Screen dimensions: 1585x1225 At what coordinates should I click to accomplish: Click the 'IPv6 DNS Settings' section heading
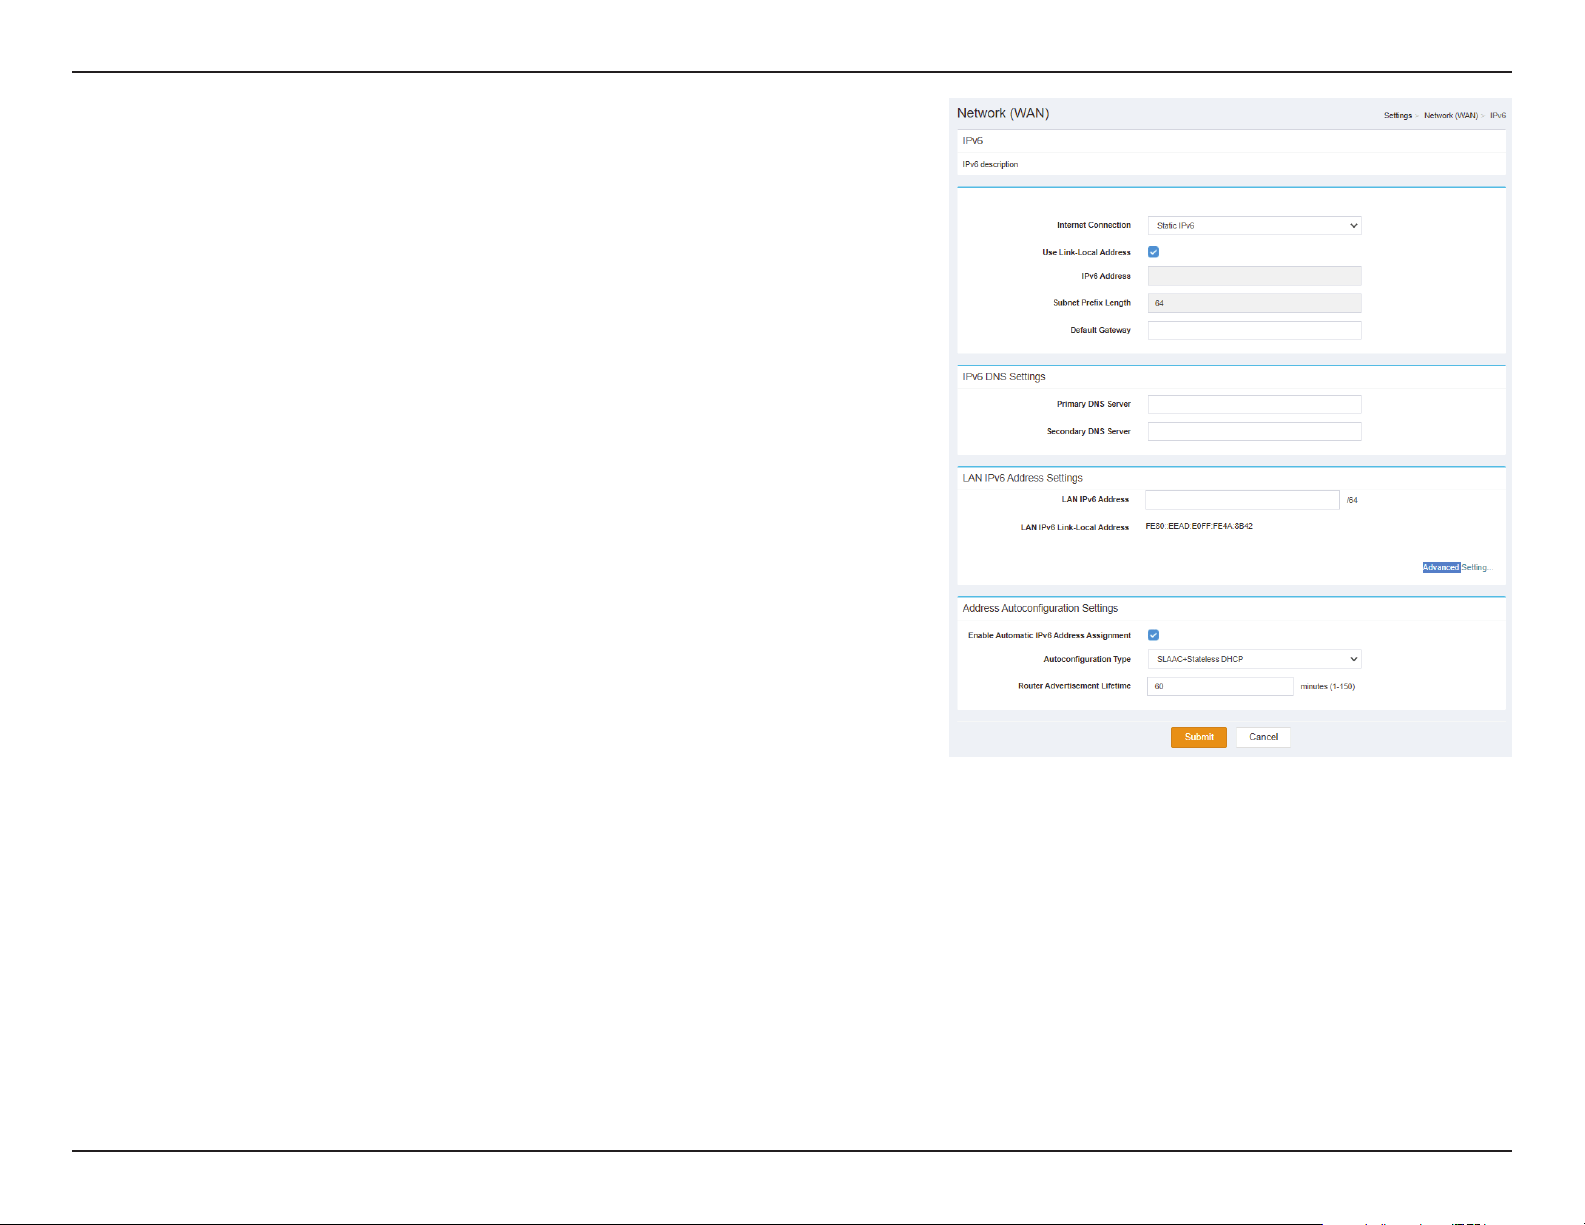click(x=1004, y=377)
